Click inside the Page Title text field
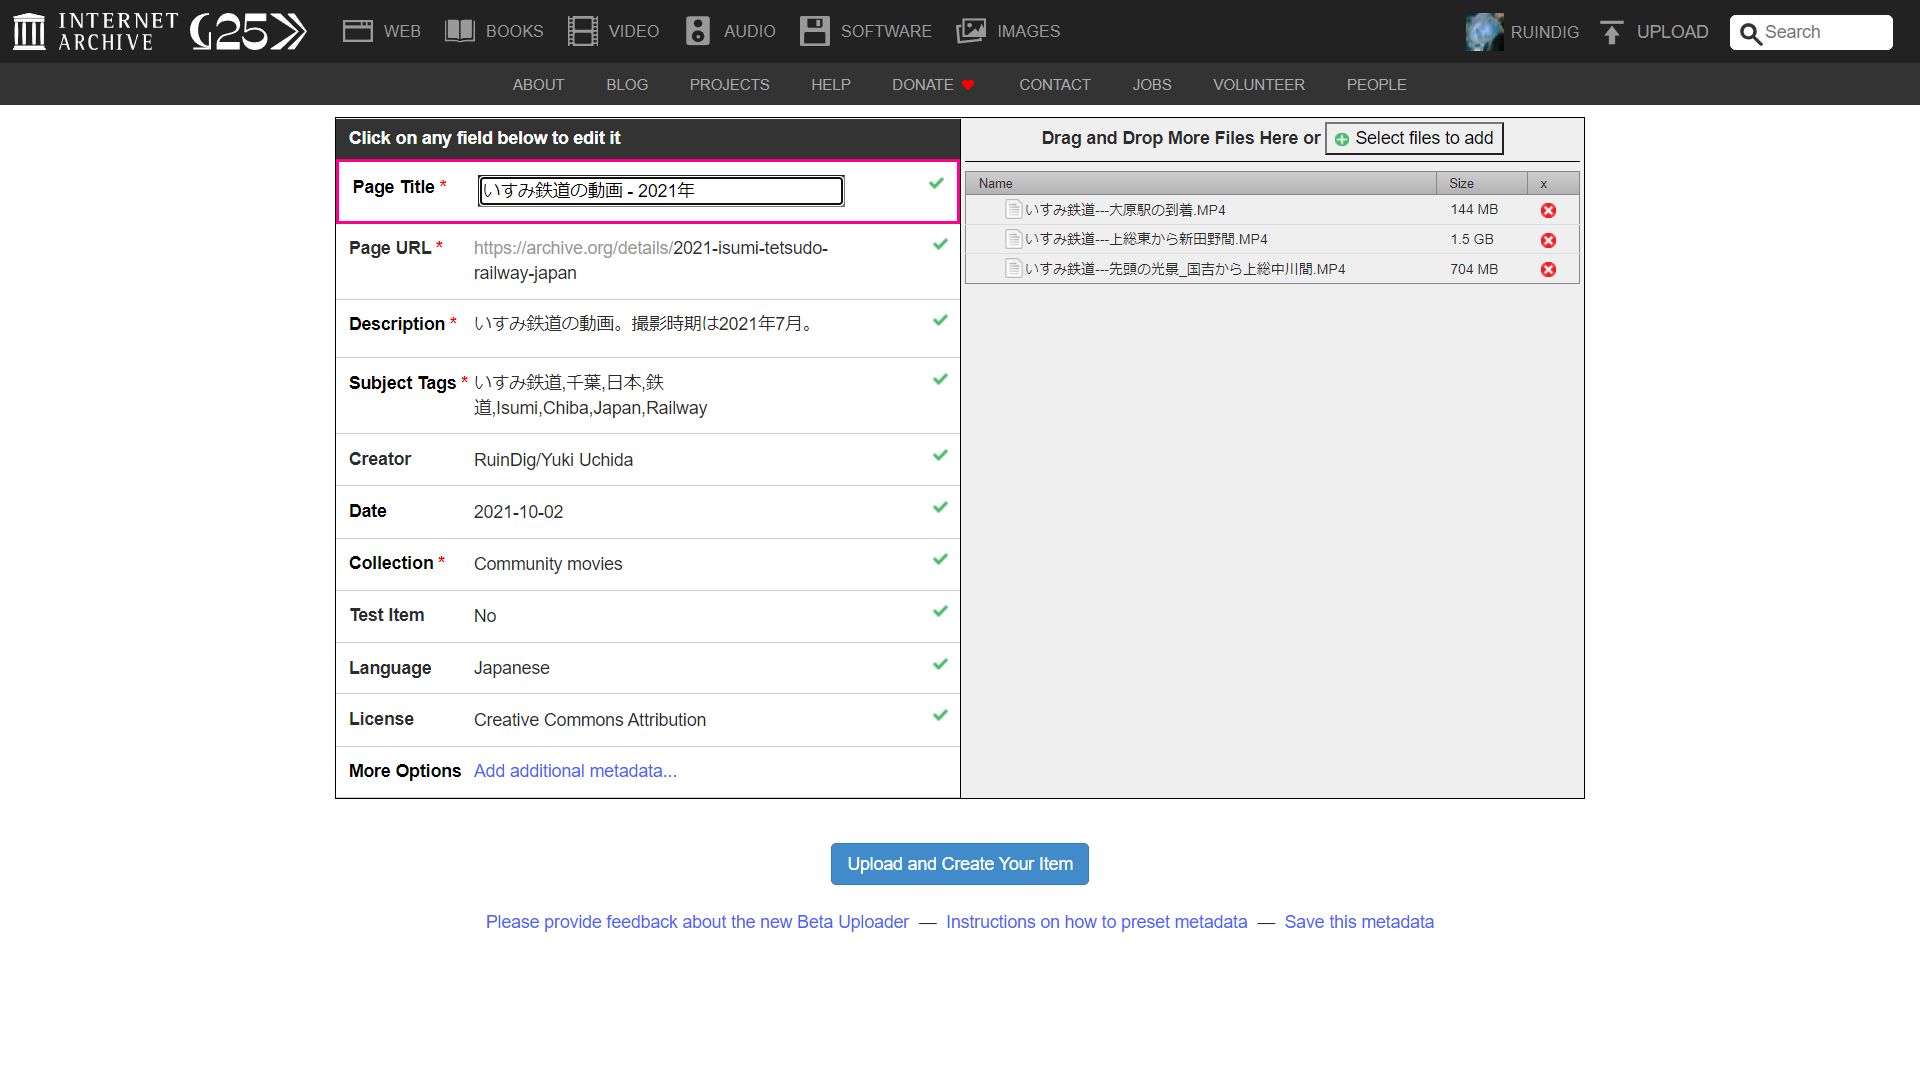The width and height of the screenshot is (1920, 1080). click(x=661, y=191)
